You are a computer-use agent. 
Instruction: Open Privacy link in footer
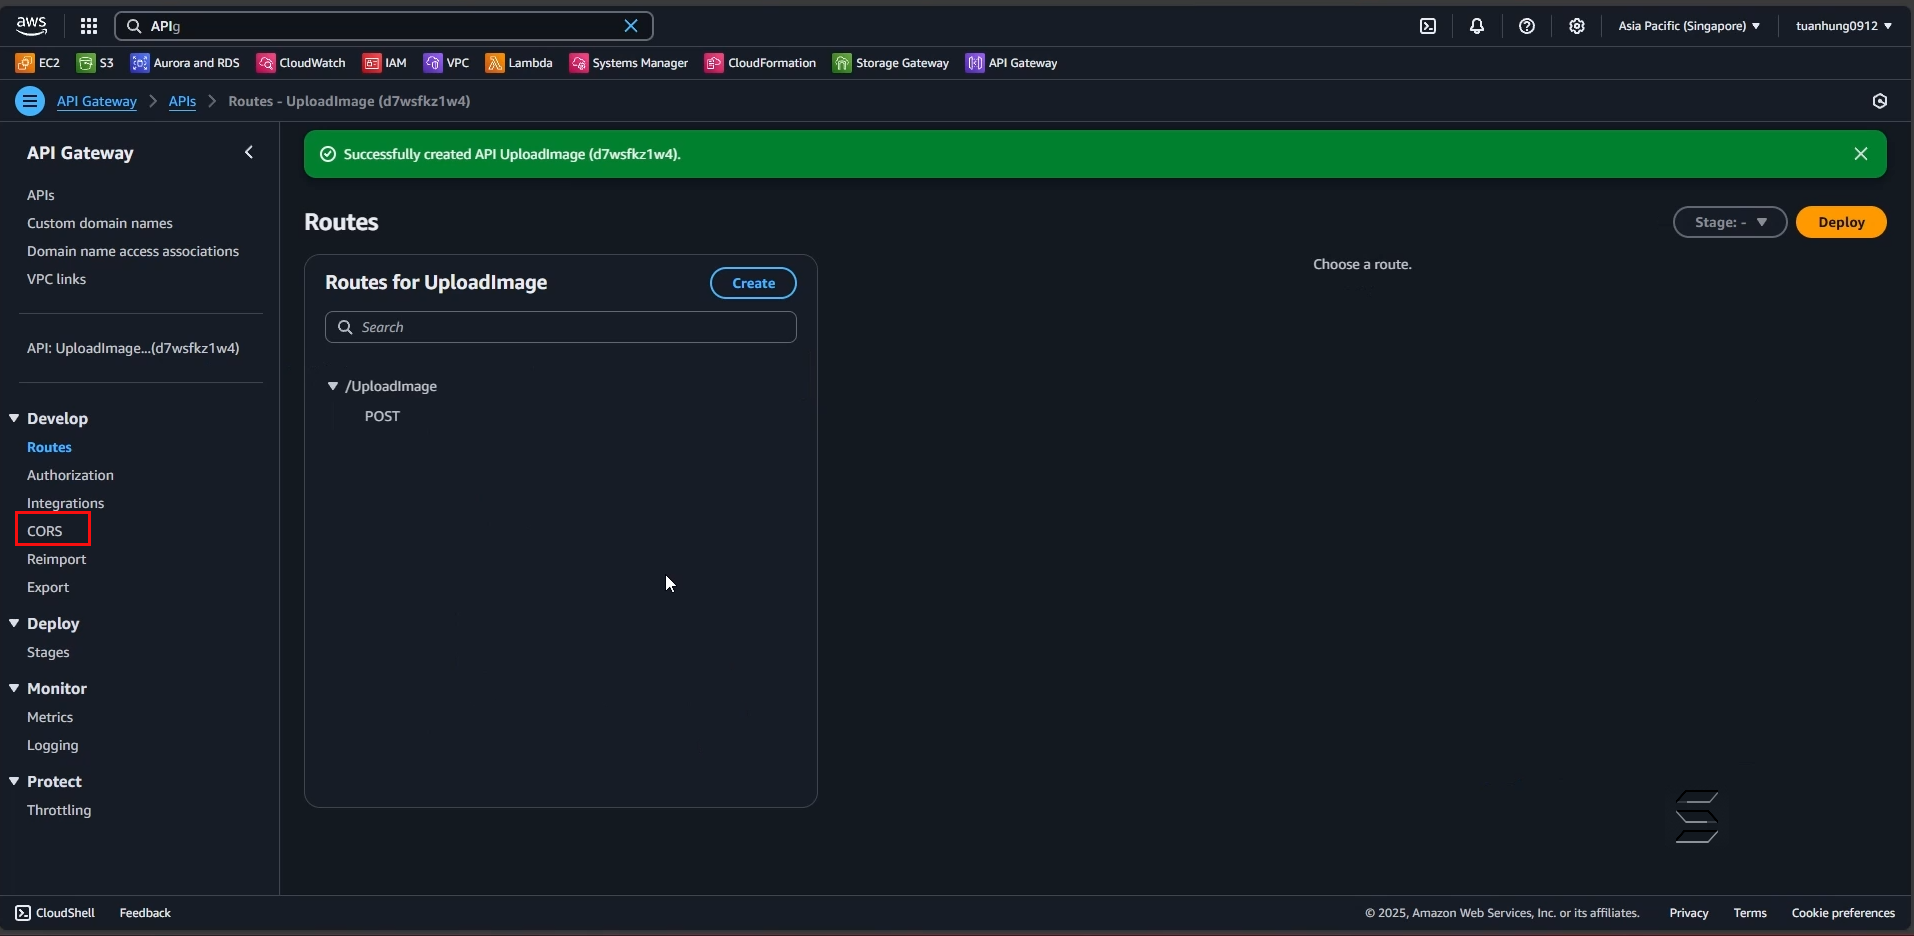click(x=1688, y=913)
